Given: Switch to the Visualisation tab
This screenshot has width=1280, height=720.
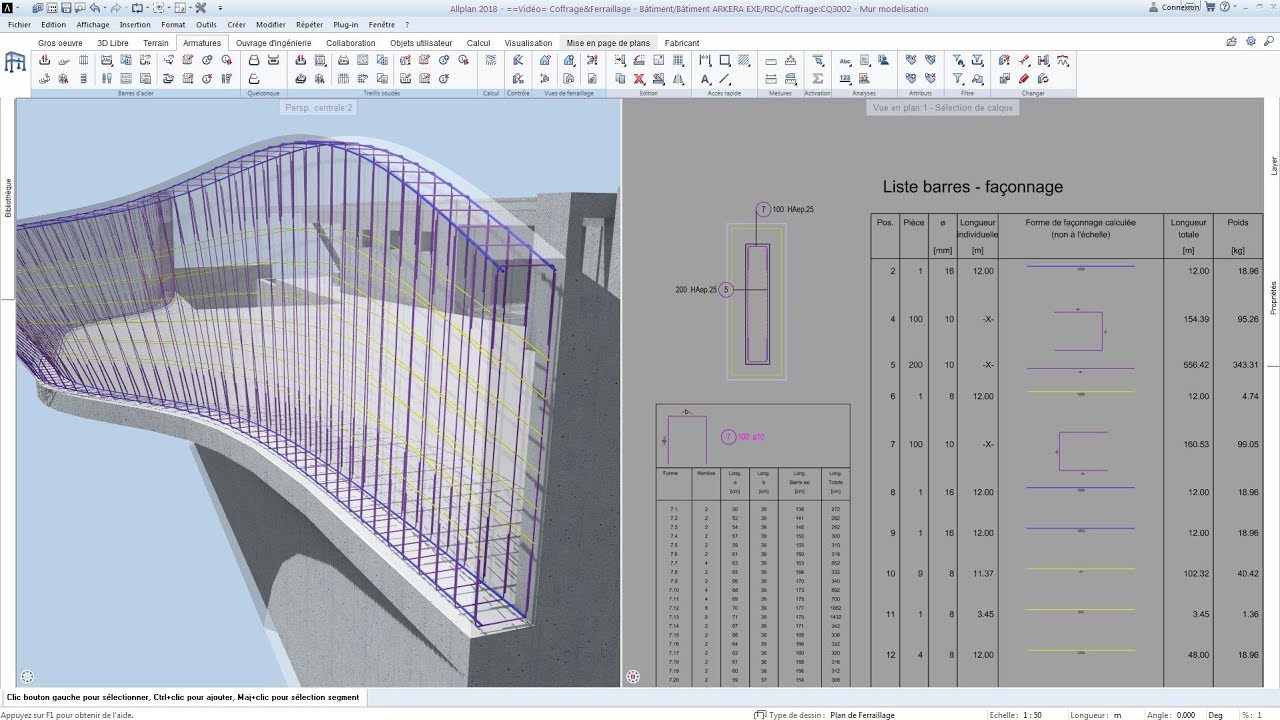Looking at the screenshot, I should point(528,43).
